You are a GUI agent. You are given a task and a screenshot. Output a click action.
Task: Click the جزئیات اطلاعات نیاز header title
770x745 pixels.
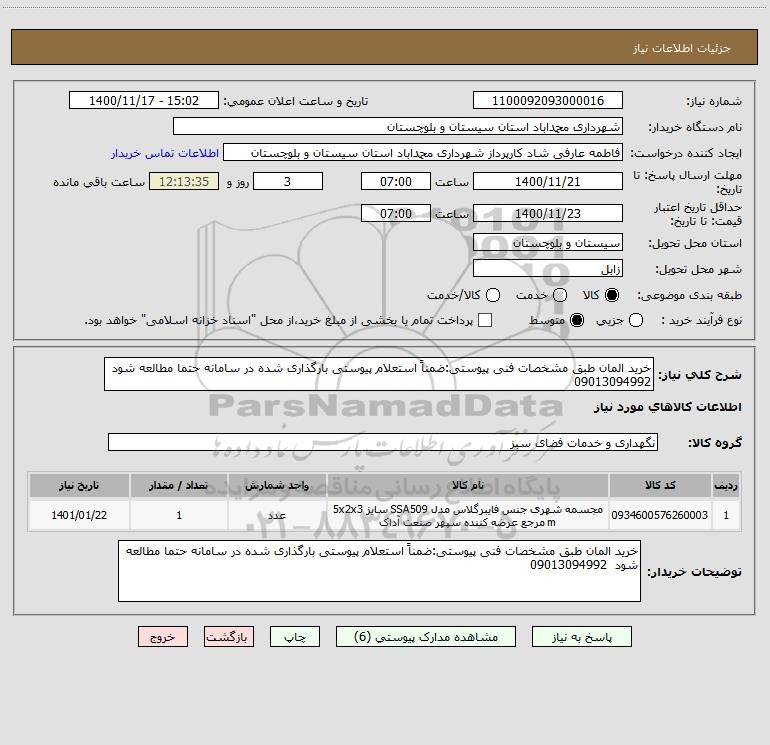682,48
